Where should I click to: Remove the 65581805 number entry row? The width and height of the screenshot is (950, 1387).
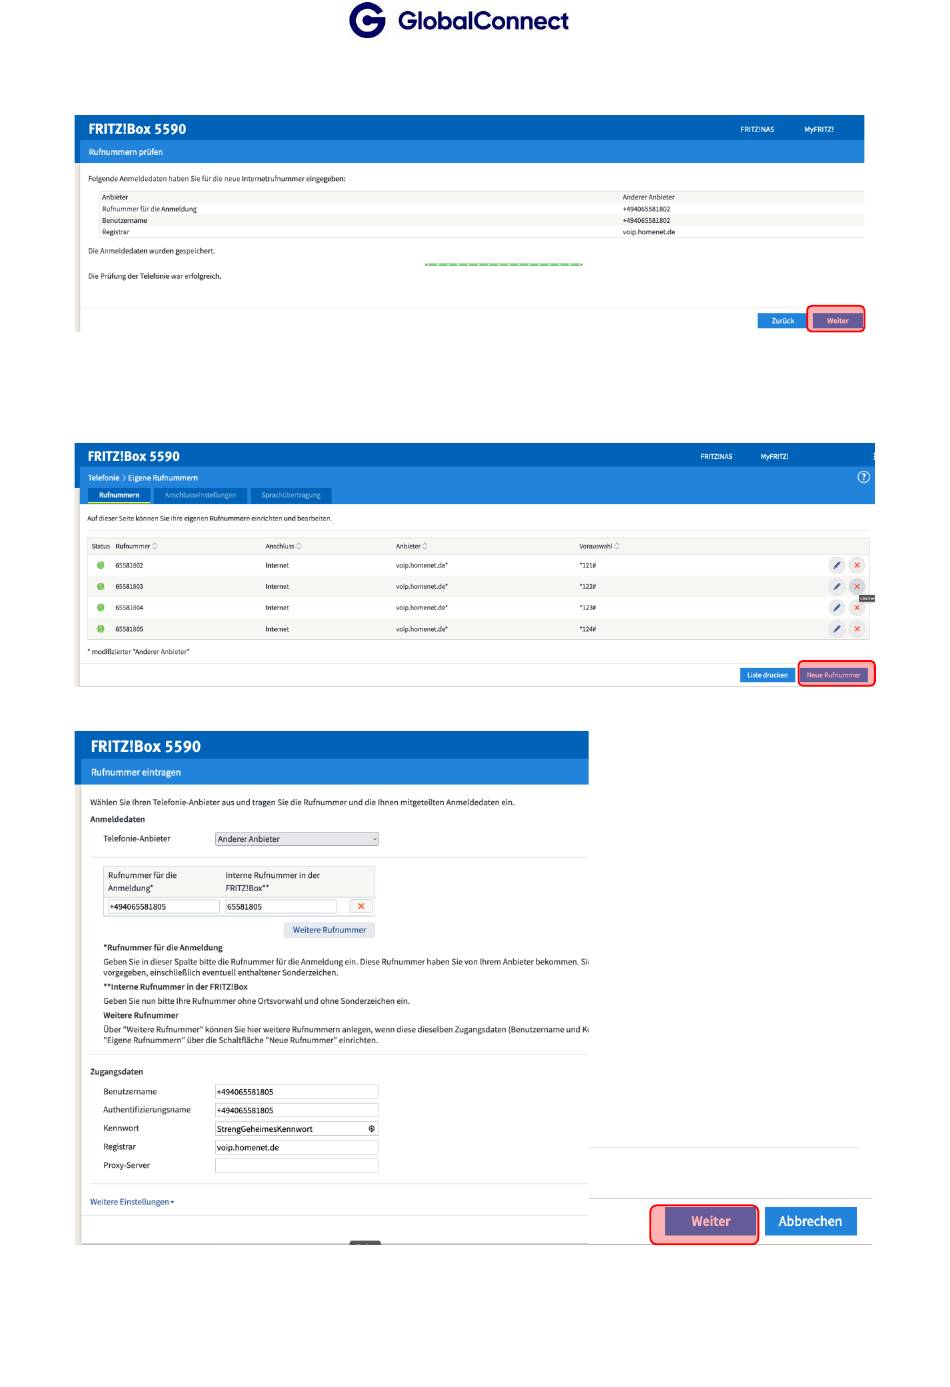point(361,906)
